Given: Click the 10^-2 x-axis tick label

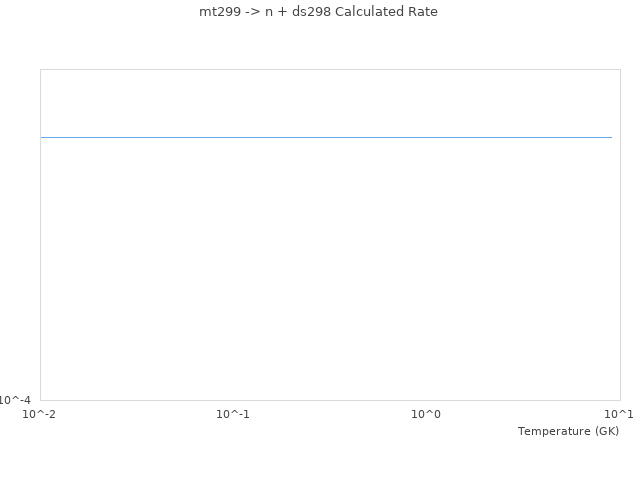Looking at the screenshot, I should (40, 414).
